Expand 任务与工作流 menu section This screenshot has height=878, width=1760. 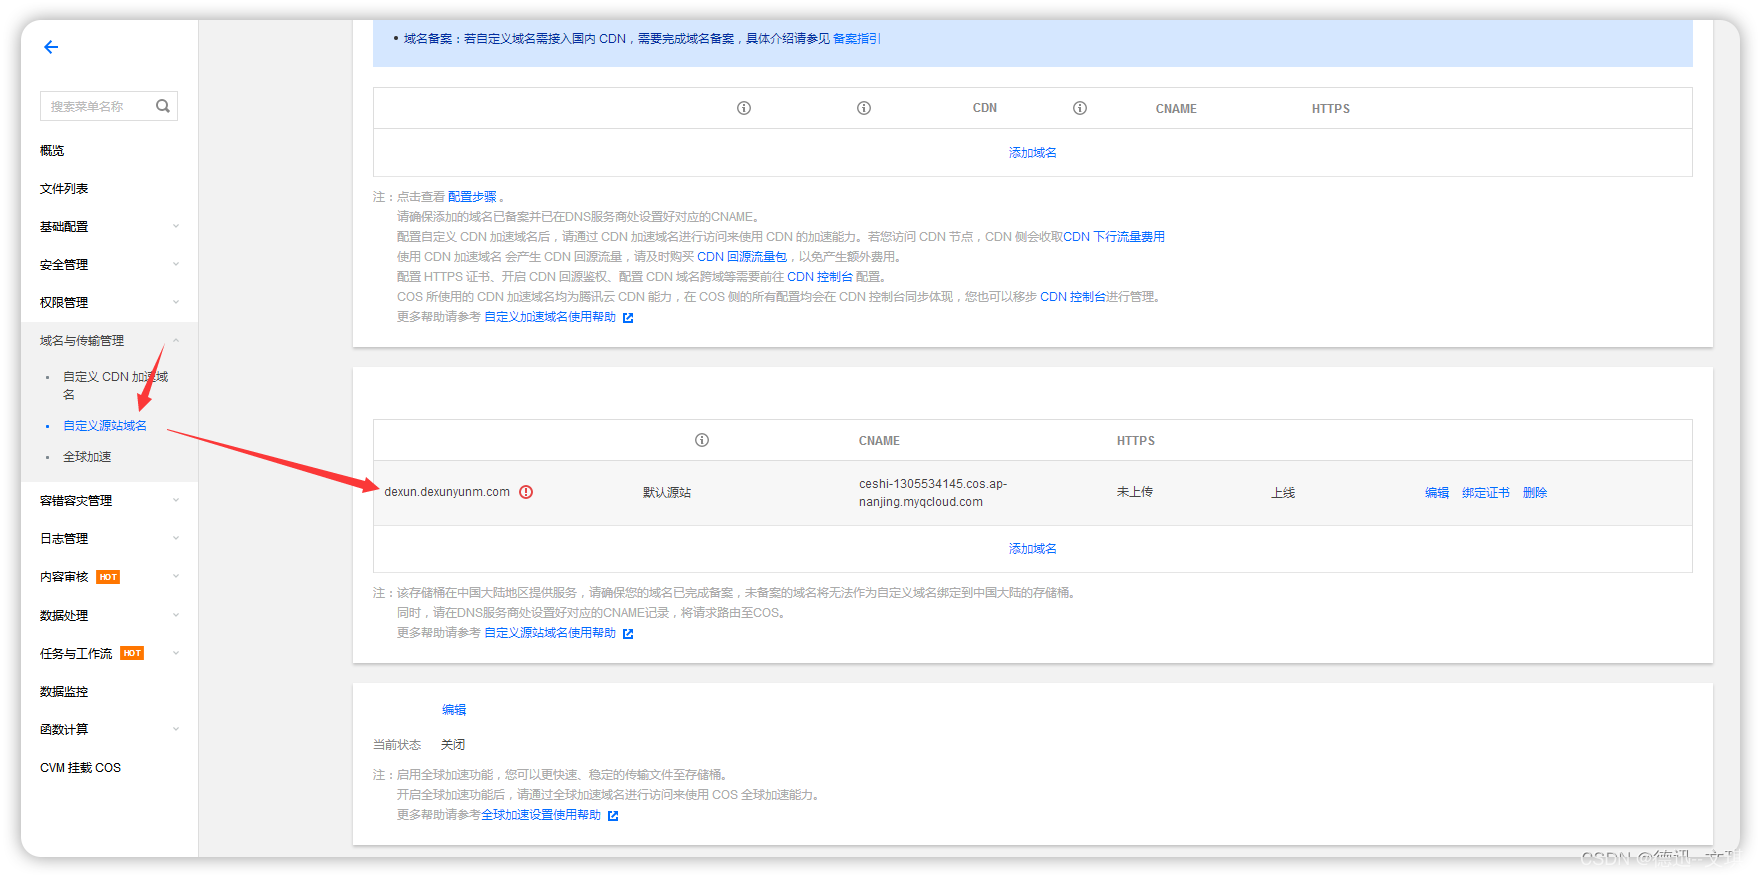point(109,654)
